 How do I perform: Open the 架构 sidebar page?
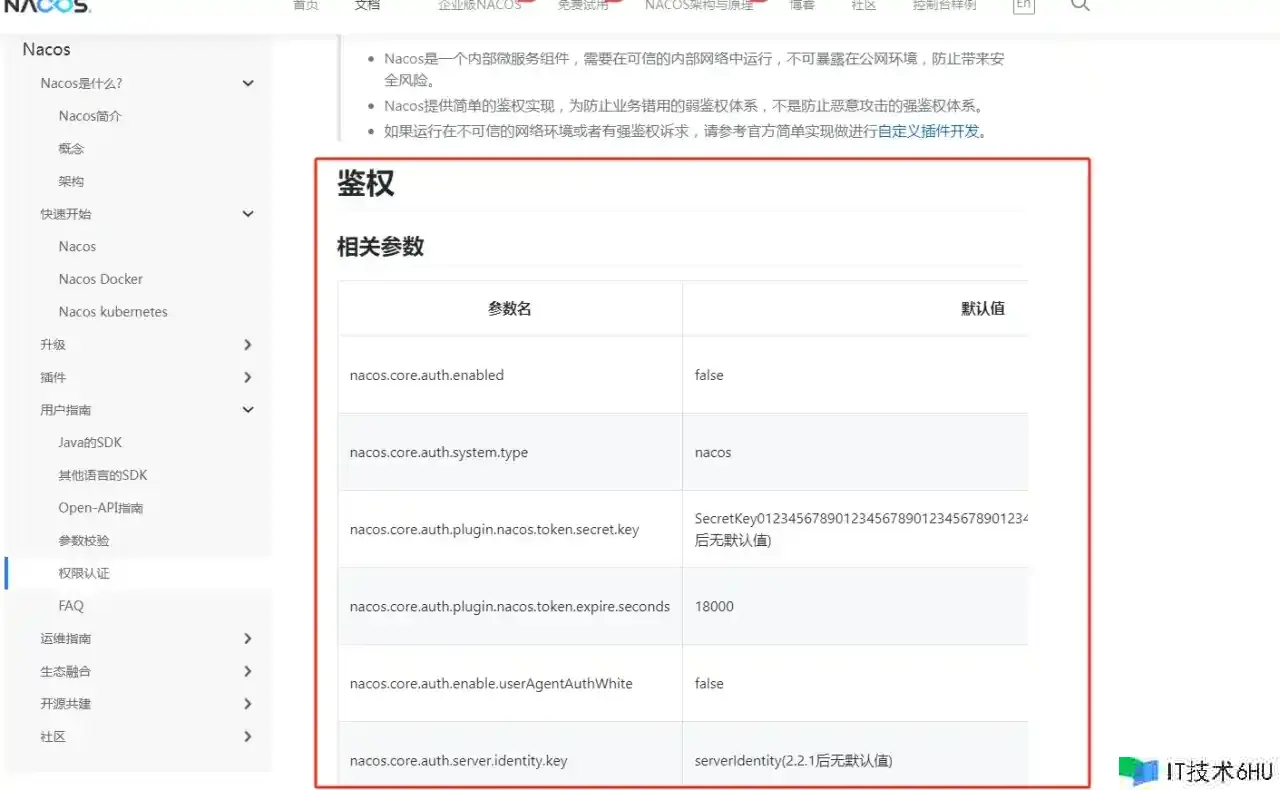click(x=71, y=181)
